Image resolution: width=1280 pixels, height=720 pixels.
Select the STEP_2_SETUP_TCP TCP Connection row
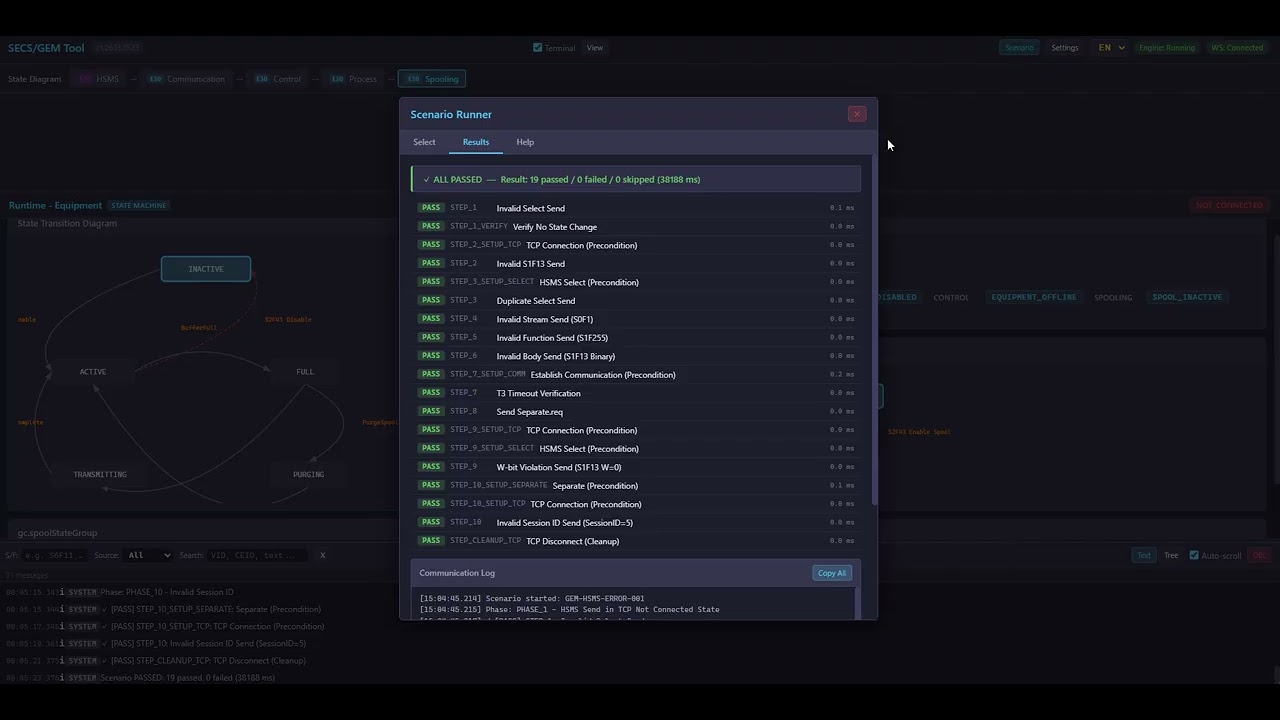(636, 245)
